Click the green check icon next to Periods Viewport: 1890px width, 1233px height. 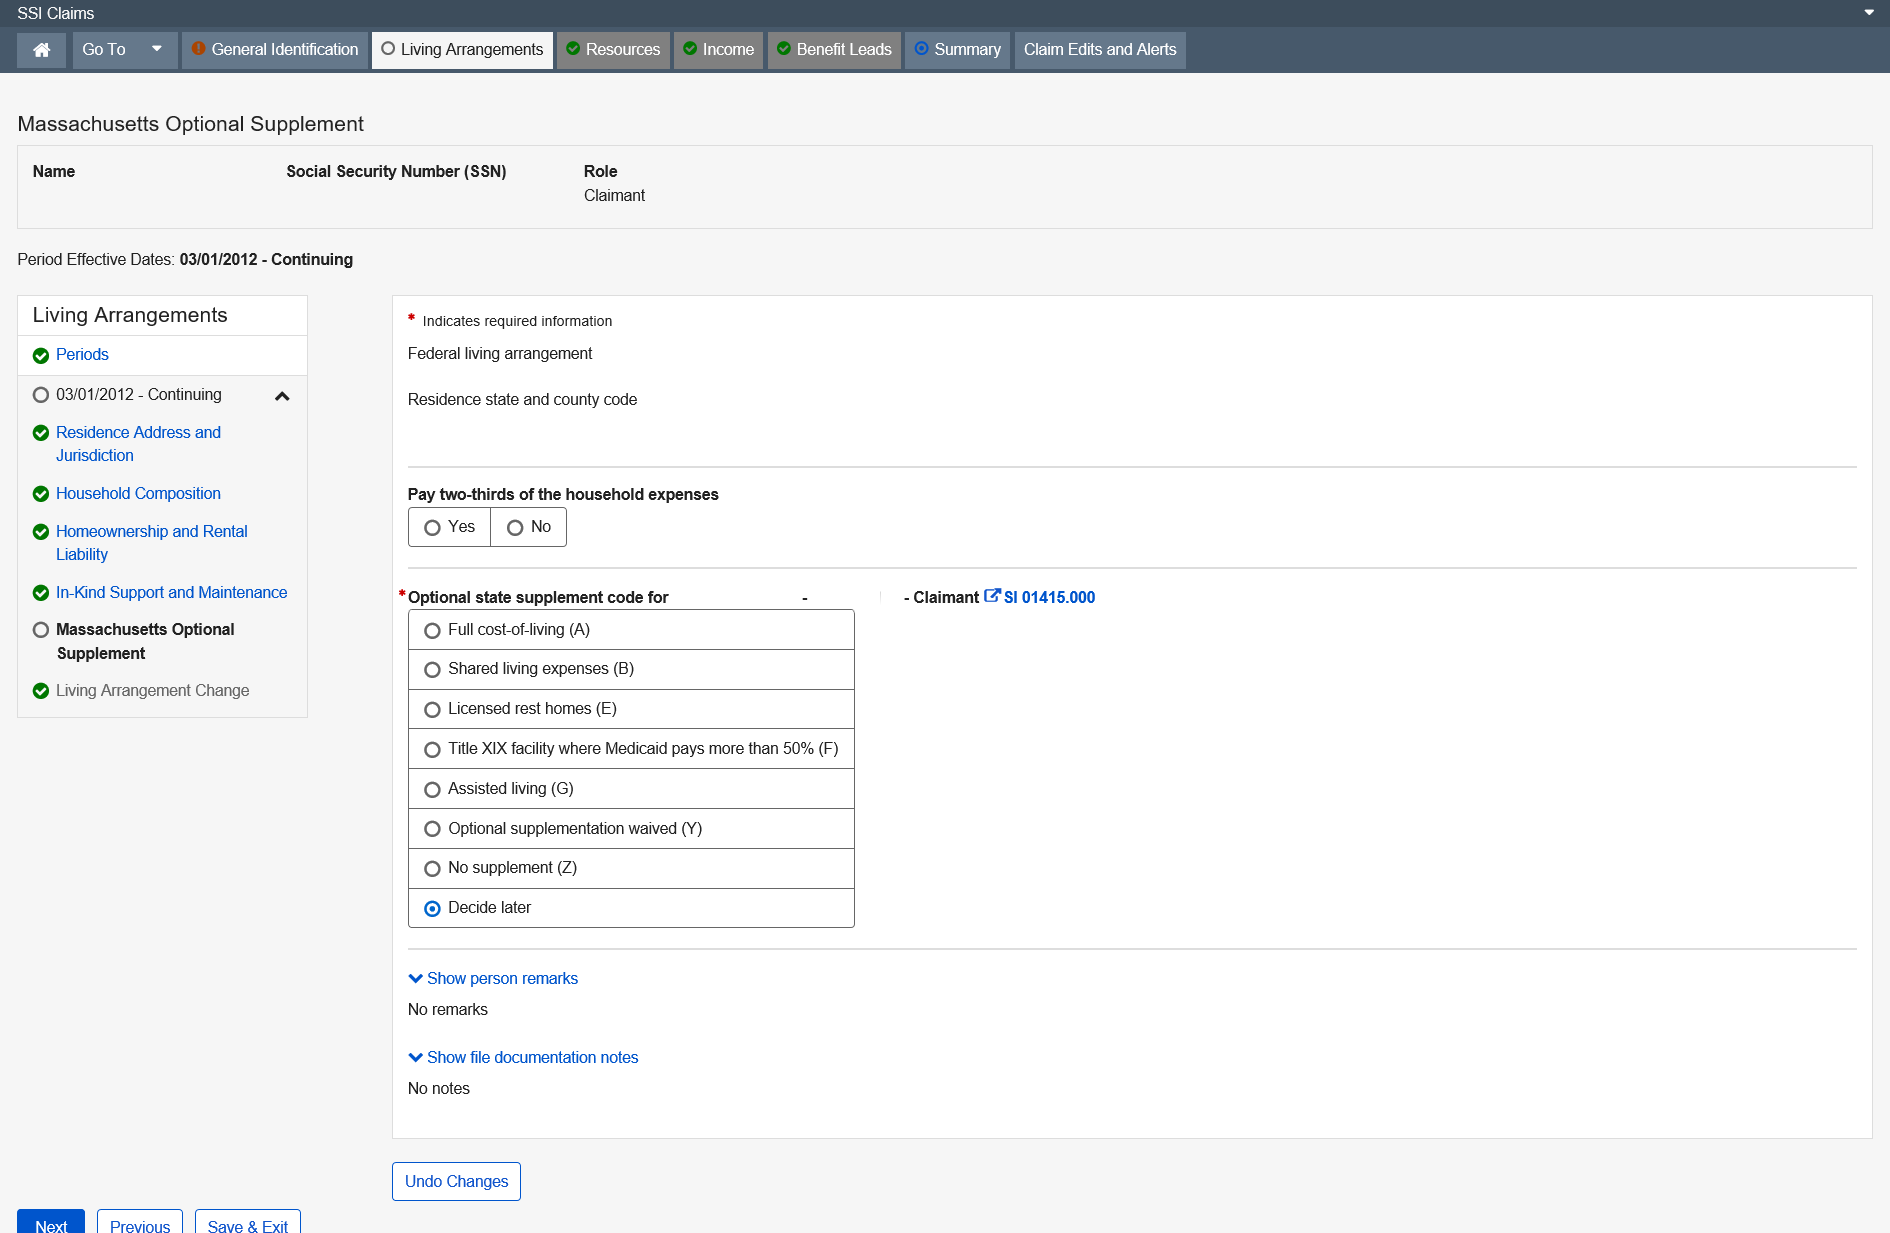41,356
